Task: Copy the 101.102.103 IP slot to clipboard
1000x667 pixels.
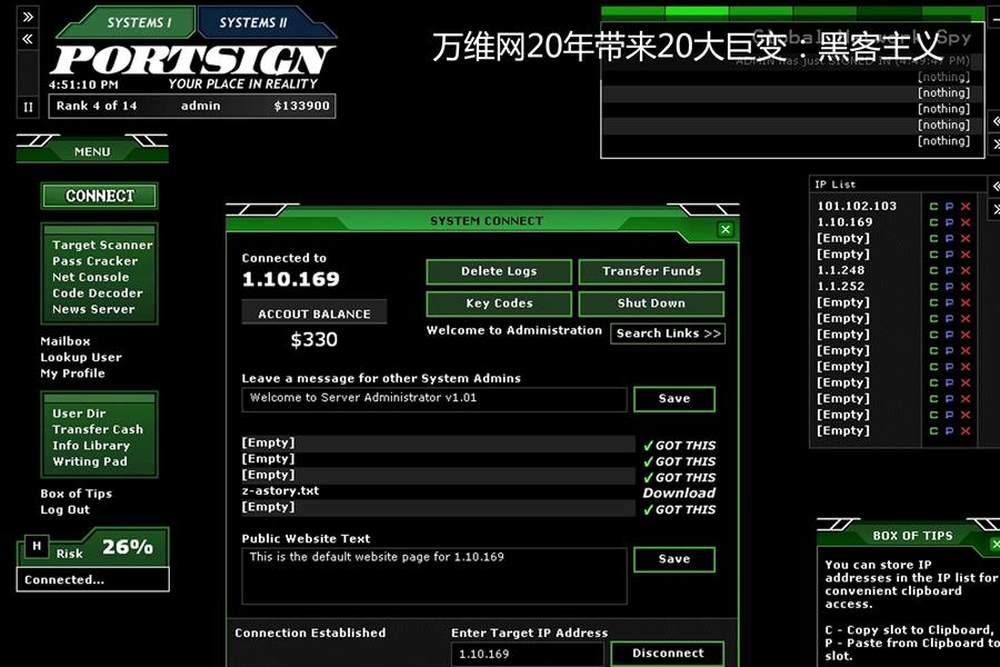Action: pos(933,207)
